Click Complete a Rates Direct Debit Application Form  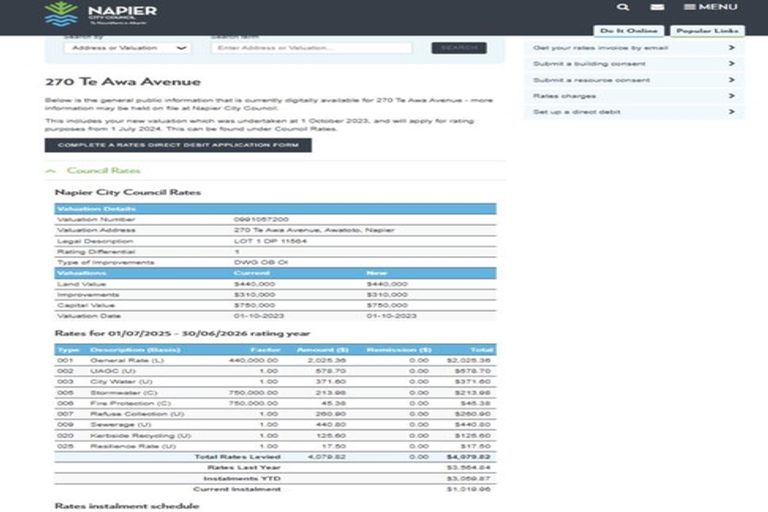pyautogui.click(x=178, y=145)
